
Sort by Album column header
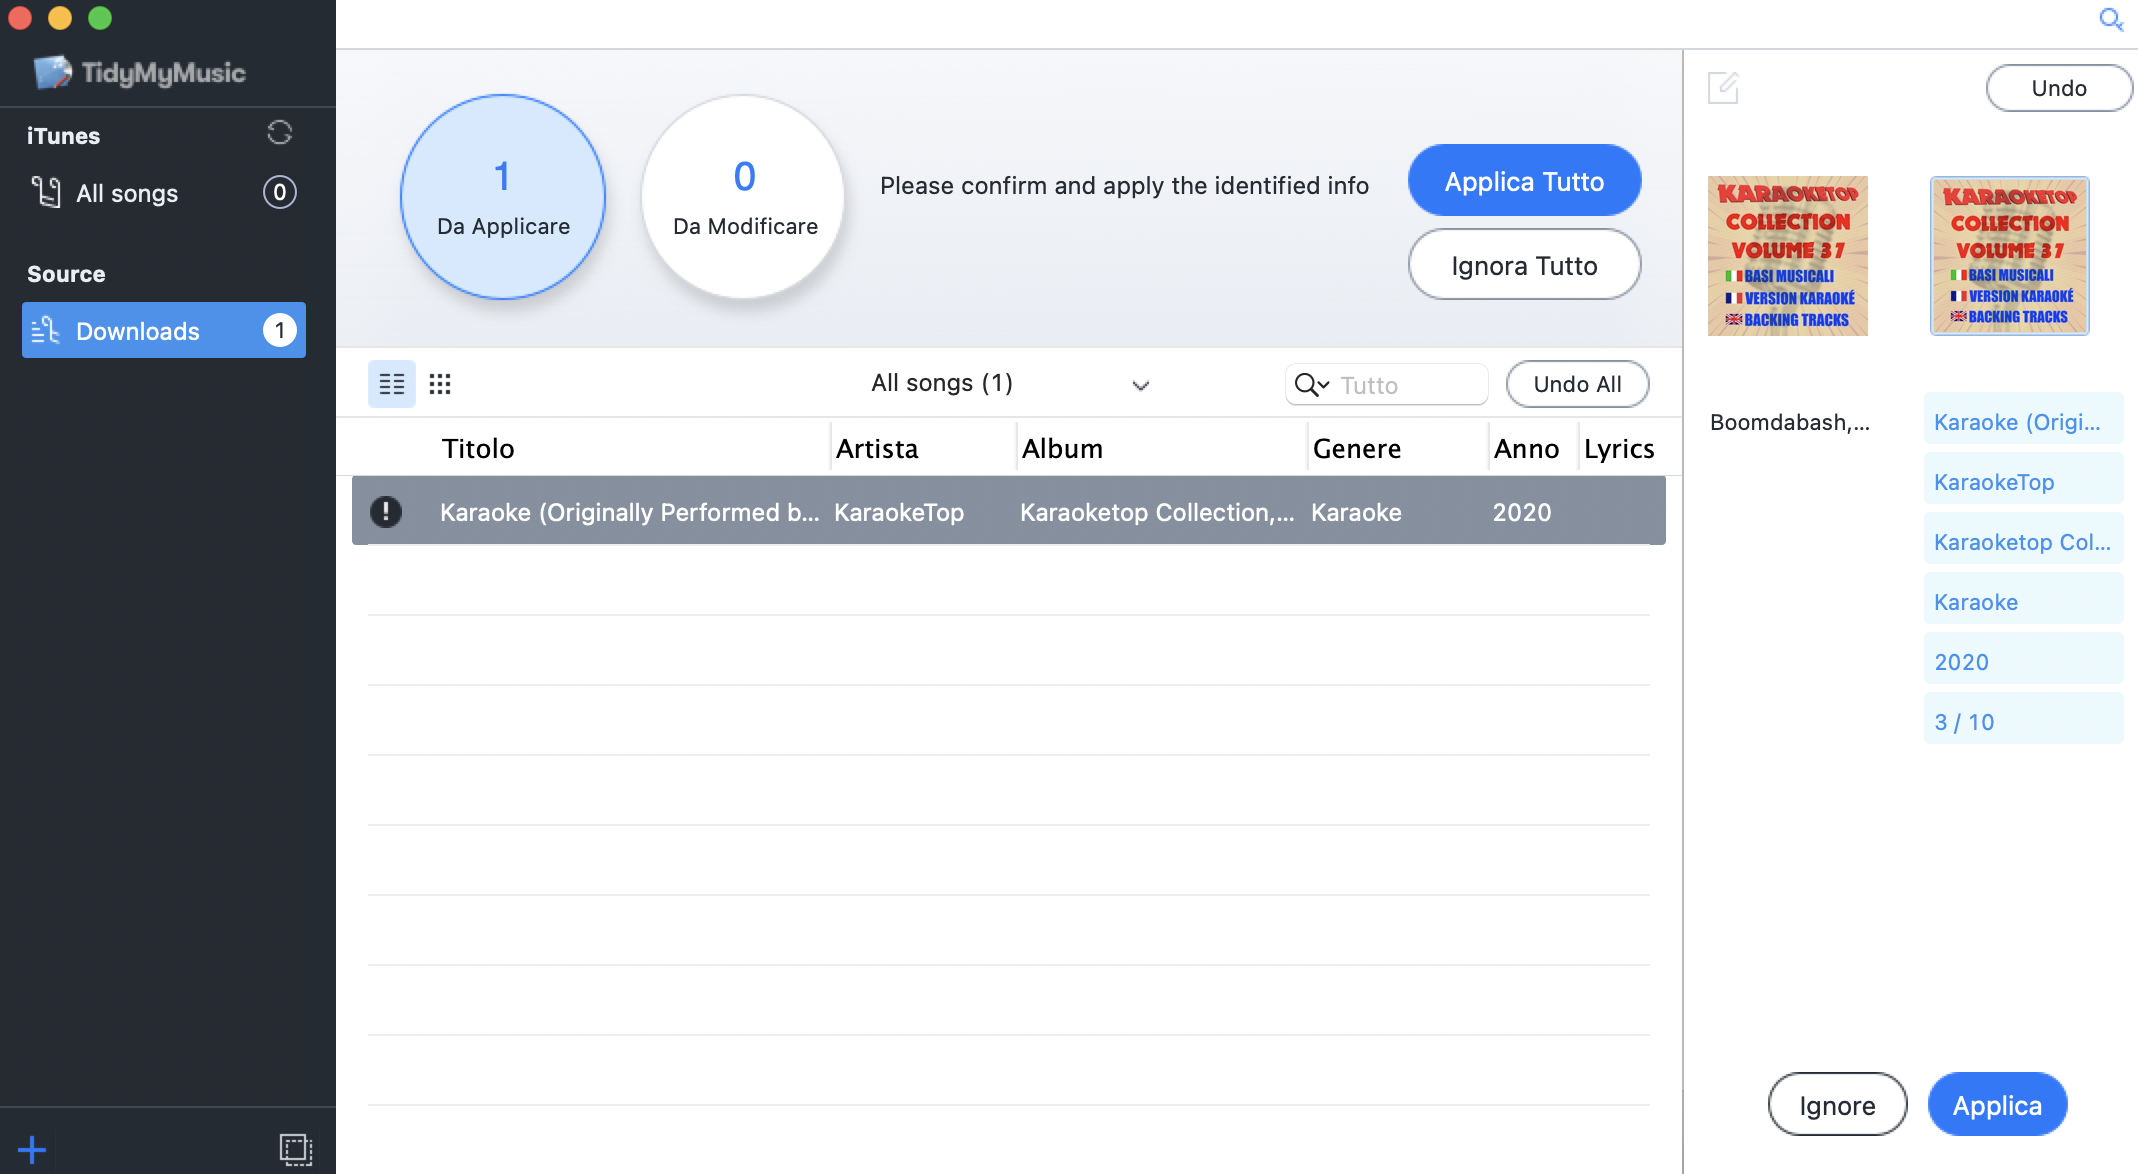[1062, 449]
